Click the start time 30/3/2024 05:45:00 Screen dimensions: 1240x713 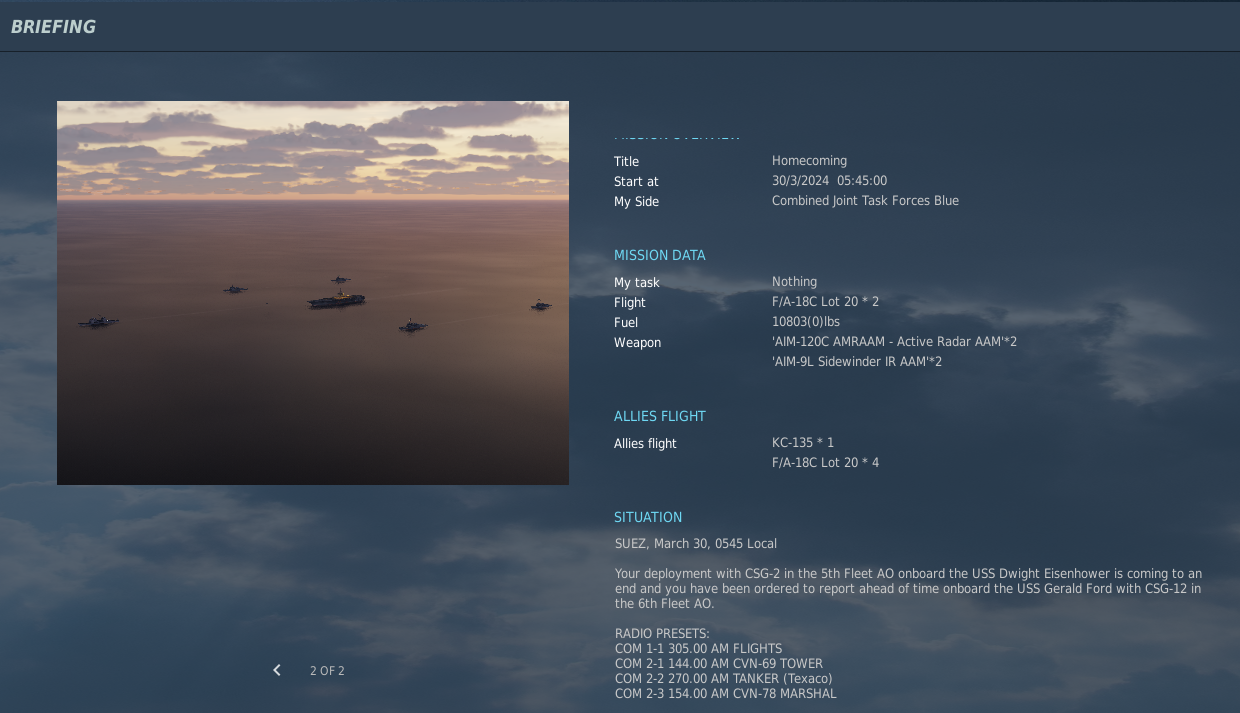click(829, 181)
